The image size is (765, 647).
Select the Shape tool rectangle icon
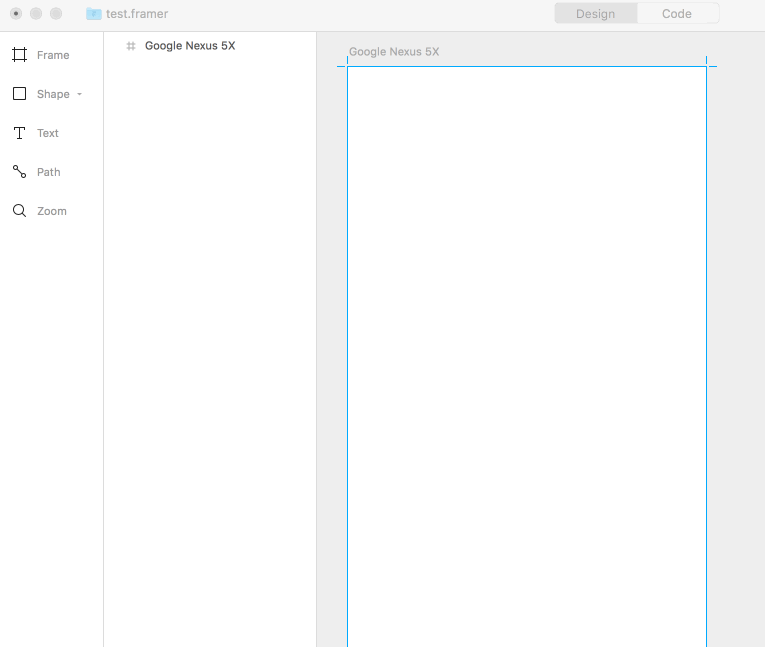point(20,94)
